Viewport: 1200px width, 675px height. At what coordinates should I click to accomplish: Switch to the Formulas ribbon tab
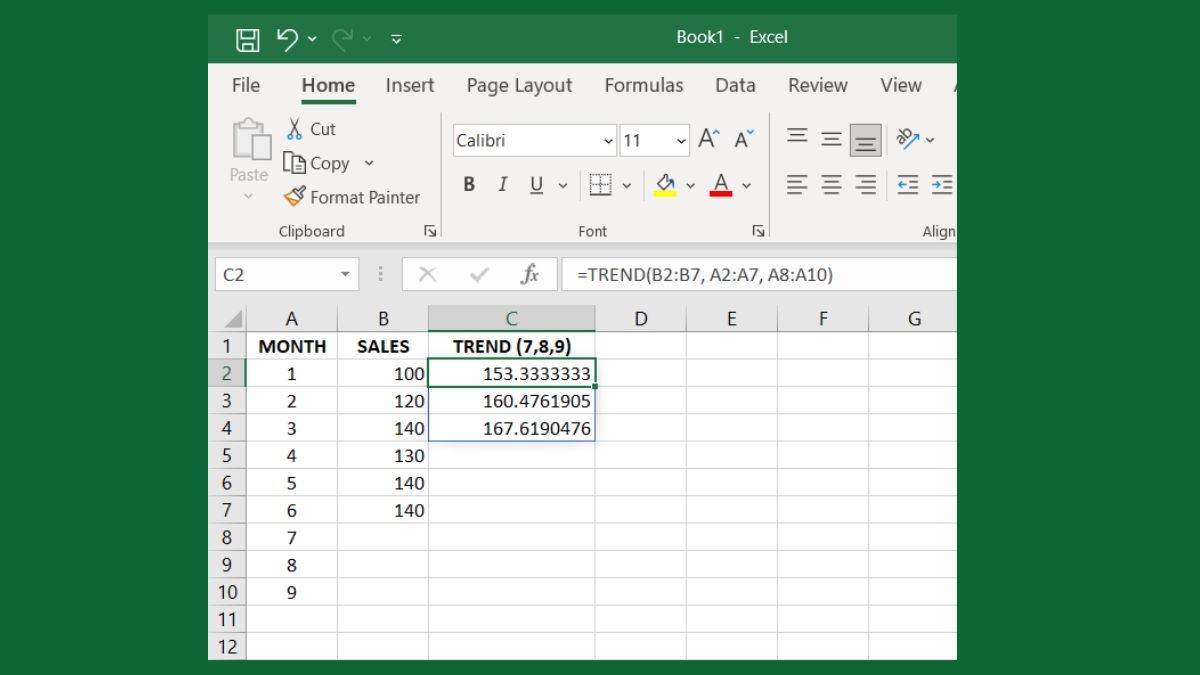[x=644, y=86]
